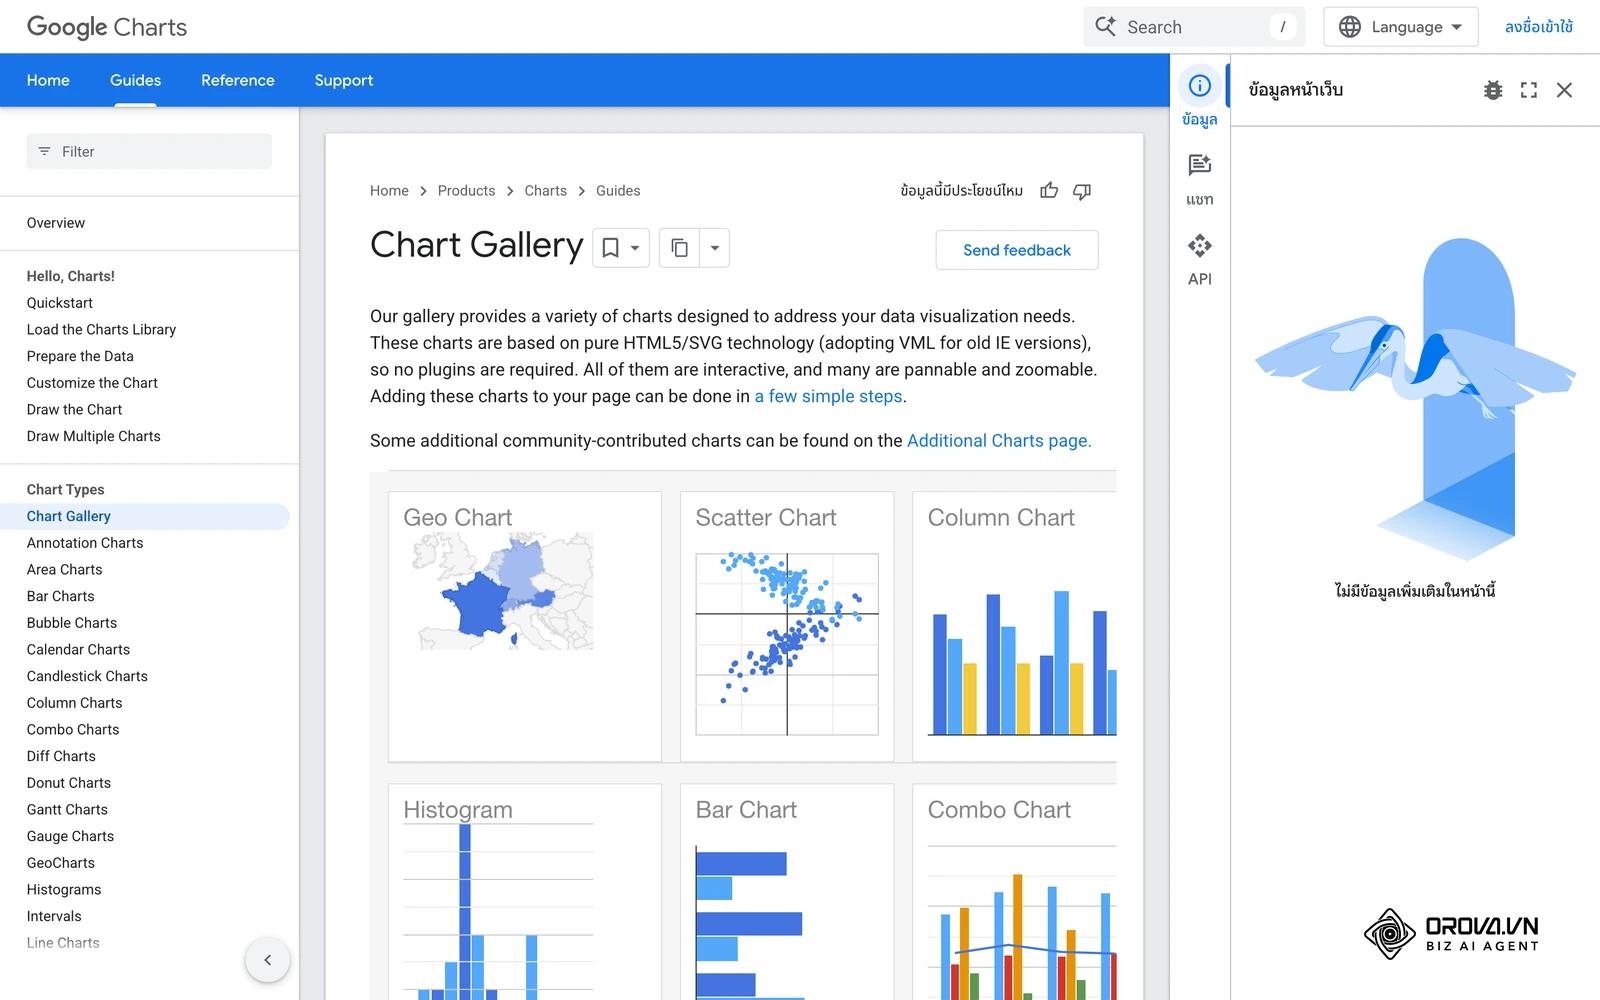Open Calendar Charts in the sidebar
The width and height of the screenshot is (1600, 1000).
78,649
